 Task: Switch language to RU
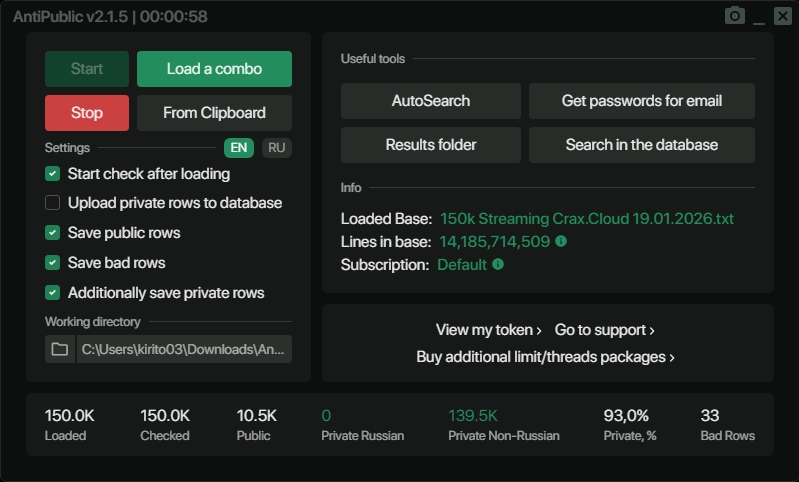277,148
